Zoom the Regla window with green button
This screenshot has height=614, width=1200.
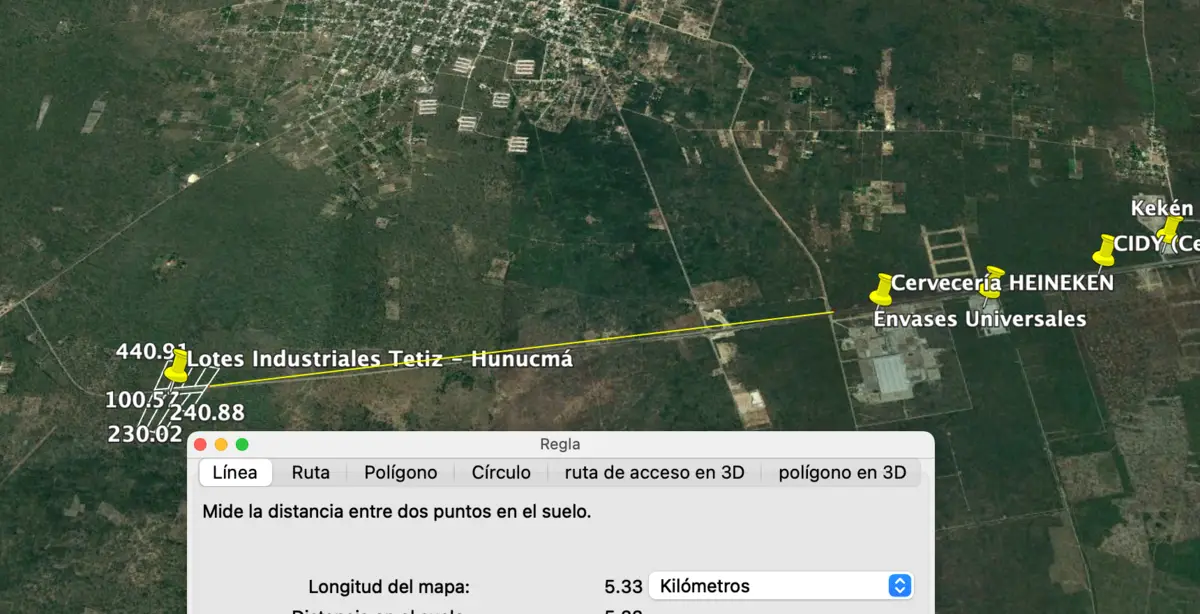[x=241, y=444]
